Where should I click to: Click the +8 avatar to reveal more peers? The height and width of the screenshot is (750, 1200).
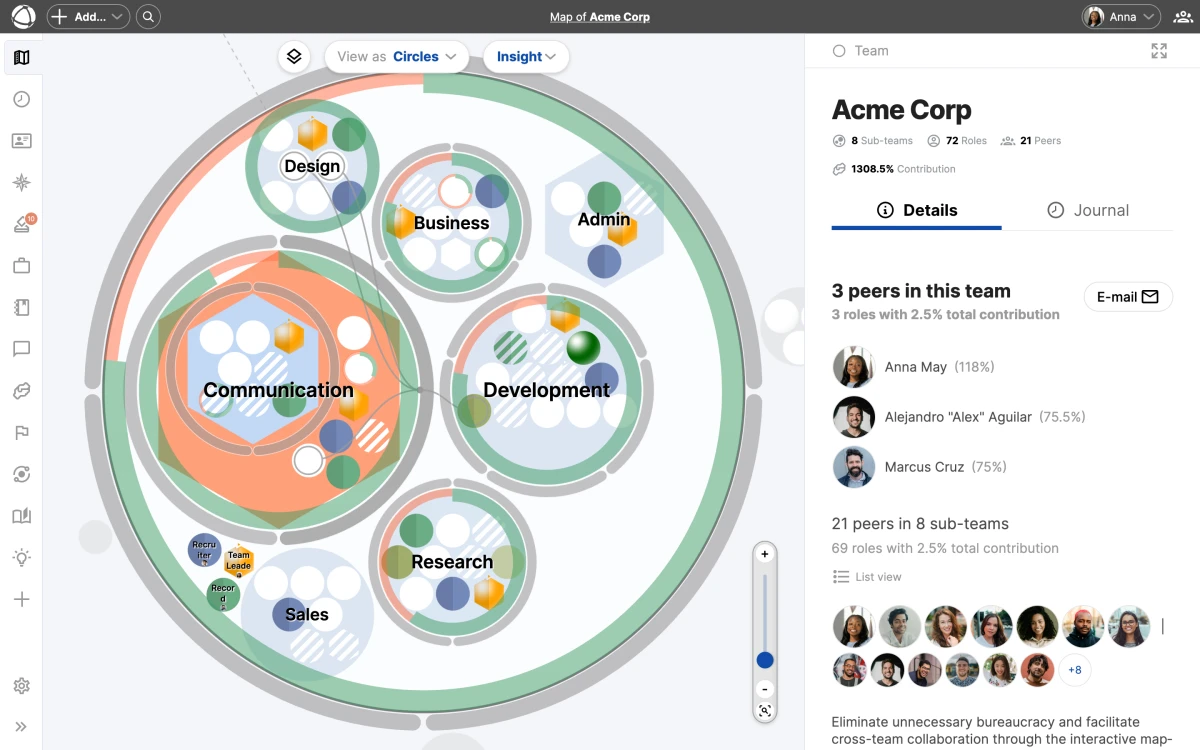pos(1074,670)
